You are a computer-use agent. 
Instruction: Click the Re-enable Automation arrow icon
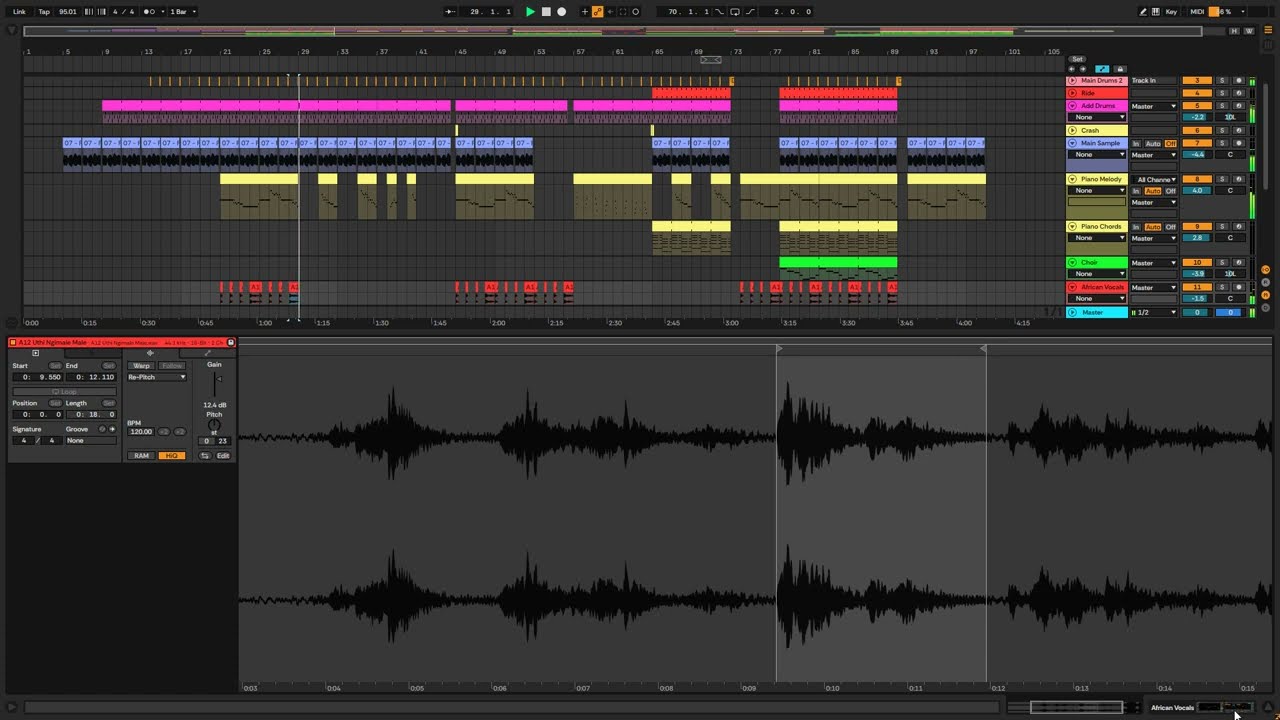click(x=610, y=12)
